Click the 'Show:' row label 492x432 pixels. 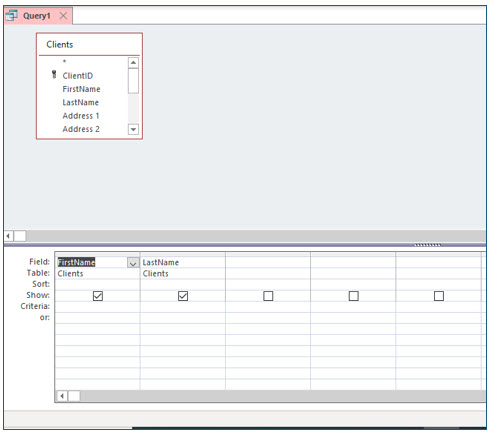38,295
